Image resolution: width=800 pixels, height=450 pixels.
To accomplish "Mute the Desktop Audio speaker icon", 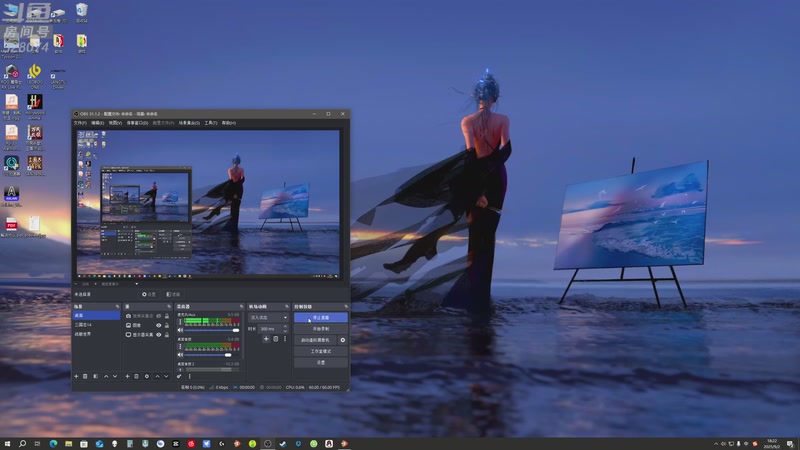I will click(x=180, y=355).
